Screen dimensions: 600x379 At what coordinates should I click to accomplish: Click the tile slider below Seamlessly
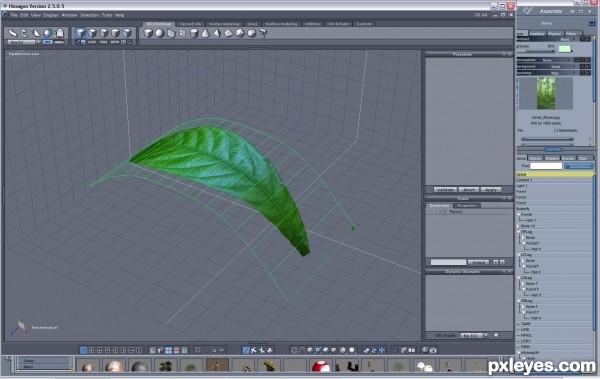pyautogui.click(x=548, y=139)
